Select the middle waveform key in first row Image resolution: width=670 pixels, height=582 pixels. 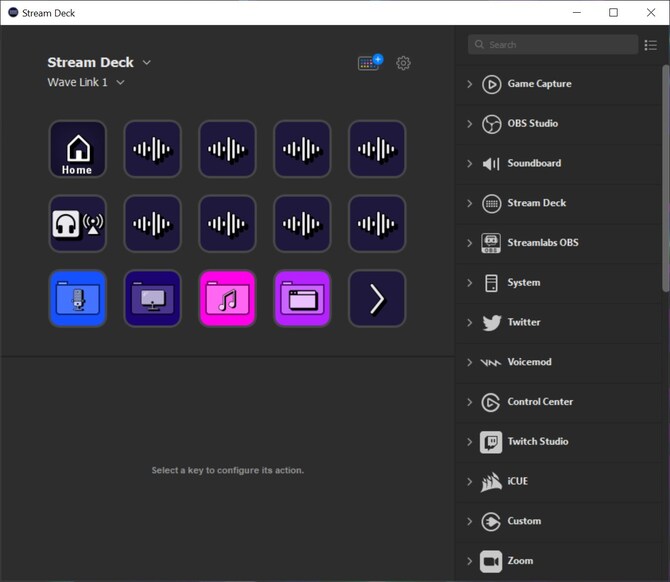pos(227,149)
